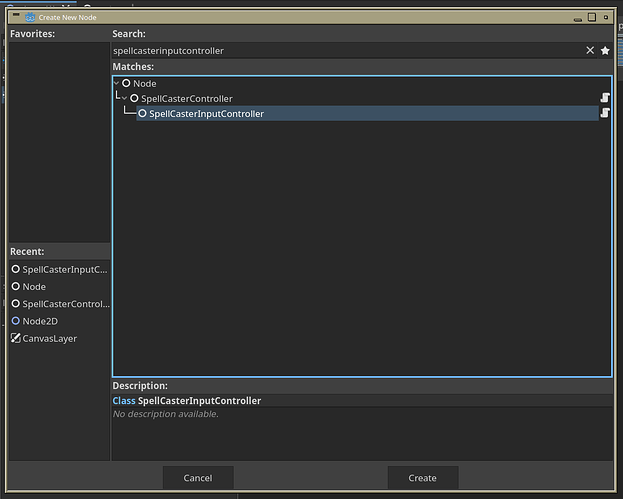Image resolution: width=623 pixels, height=499 pixels.
Task: Pick the recent Node2D entry
Action: tap(60, 321)
